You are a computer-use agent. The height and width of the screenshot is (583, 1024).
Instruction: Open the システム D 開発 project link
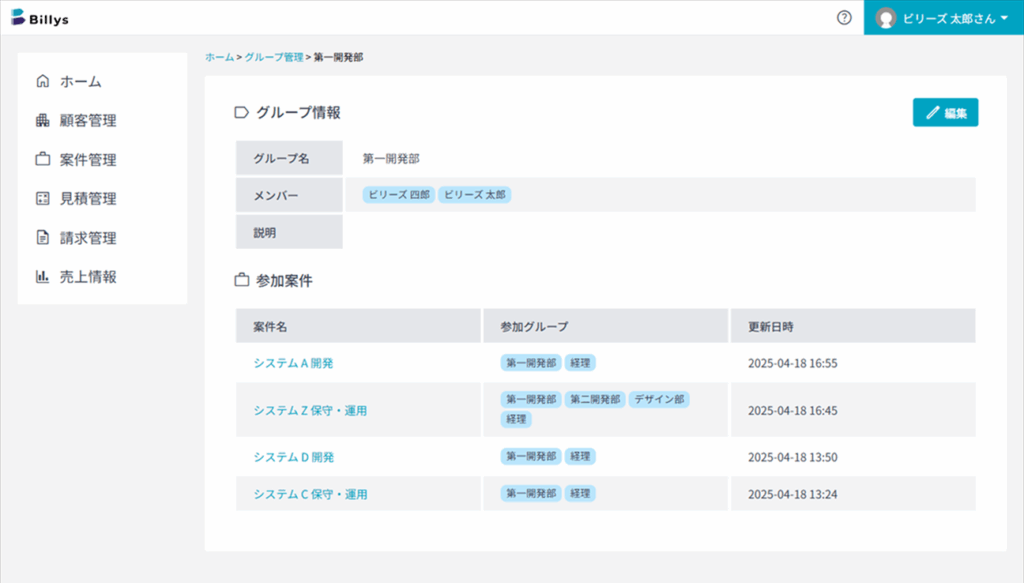click(293, 457)
